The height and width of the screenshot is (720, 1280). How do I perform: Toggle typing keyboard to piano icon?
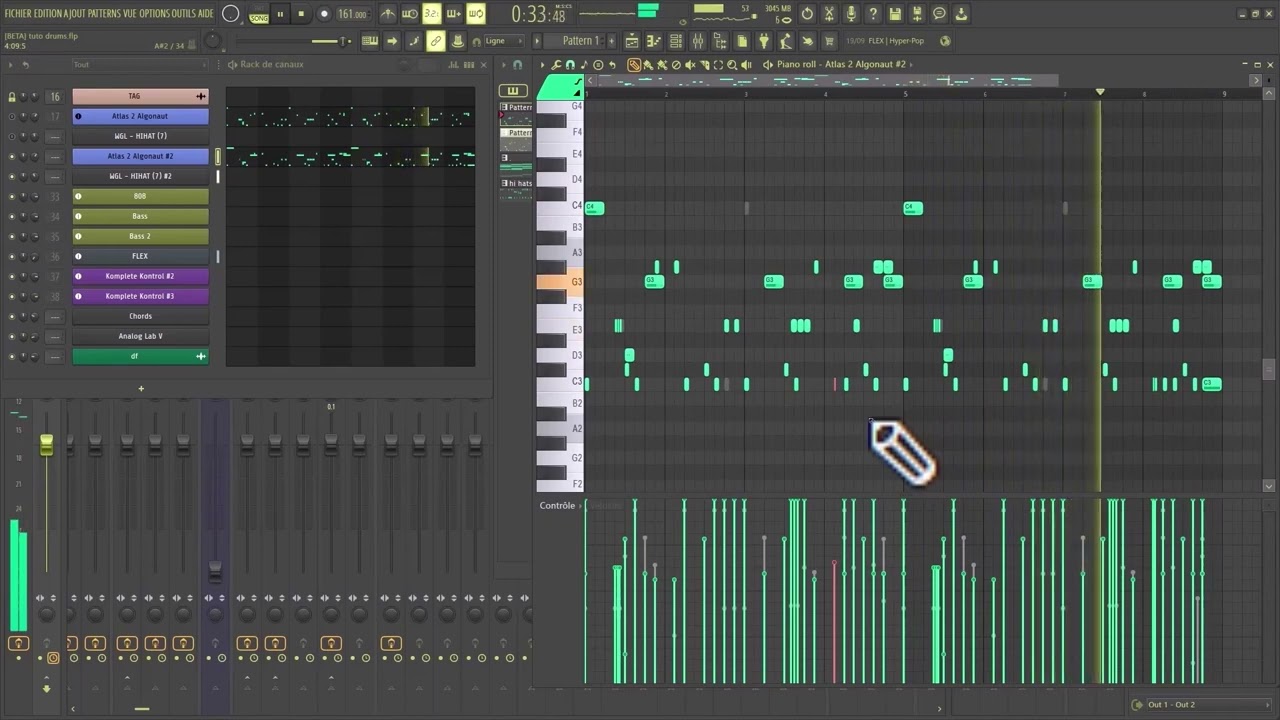(x=370, y=41)
